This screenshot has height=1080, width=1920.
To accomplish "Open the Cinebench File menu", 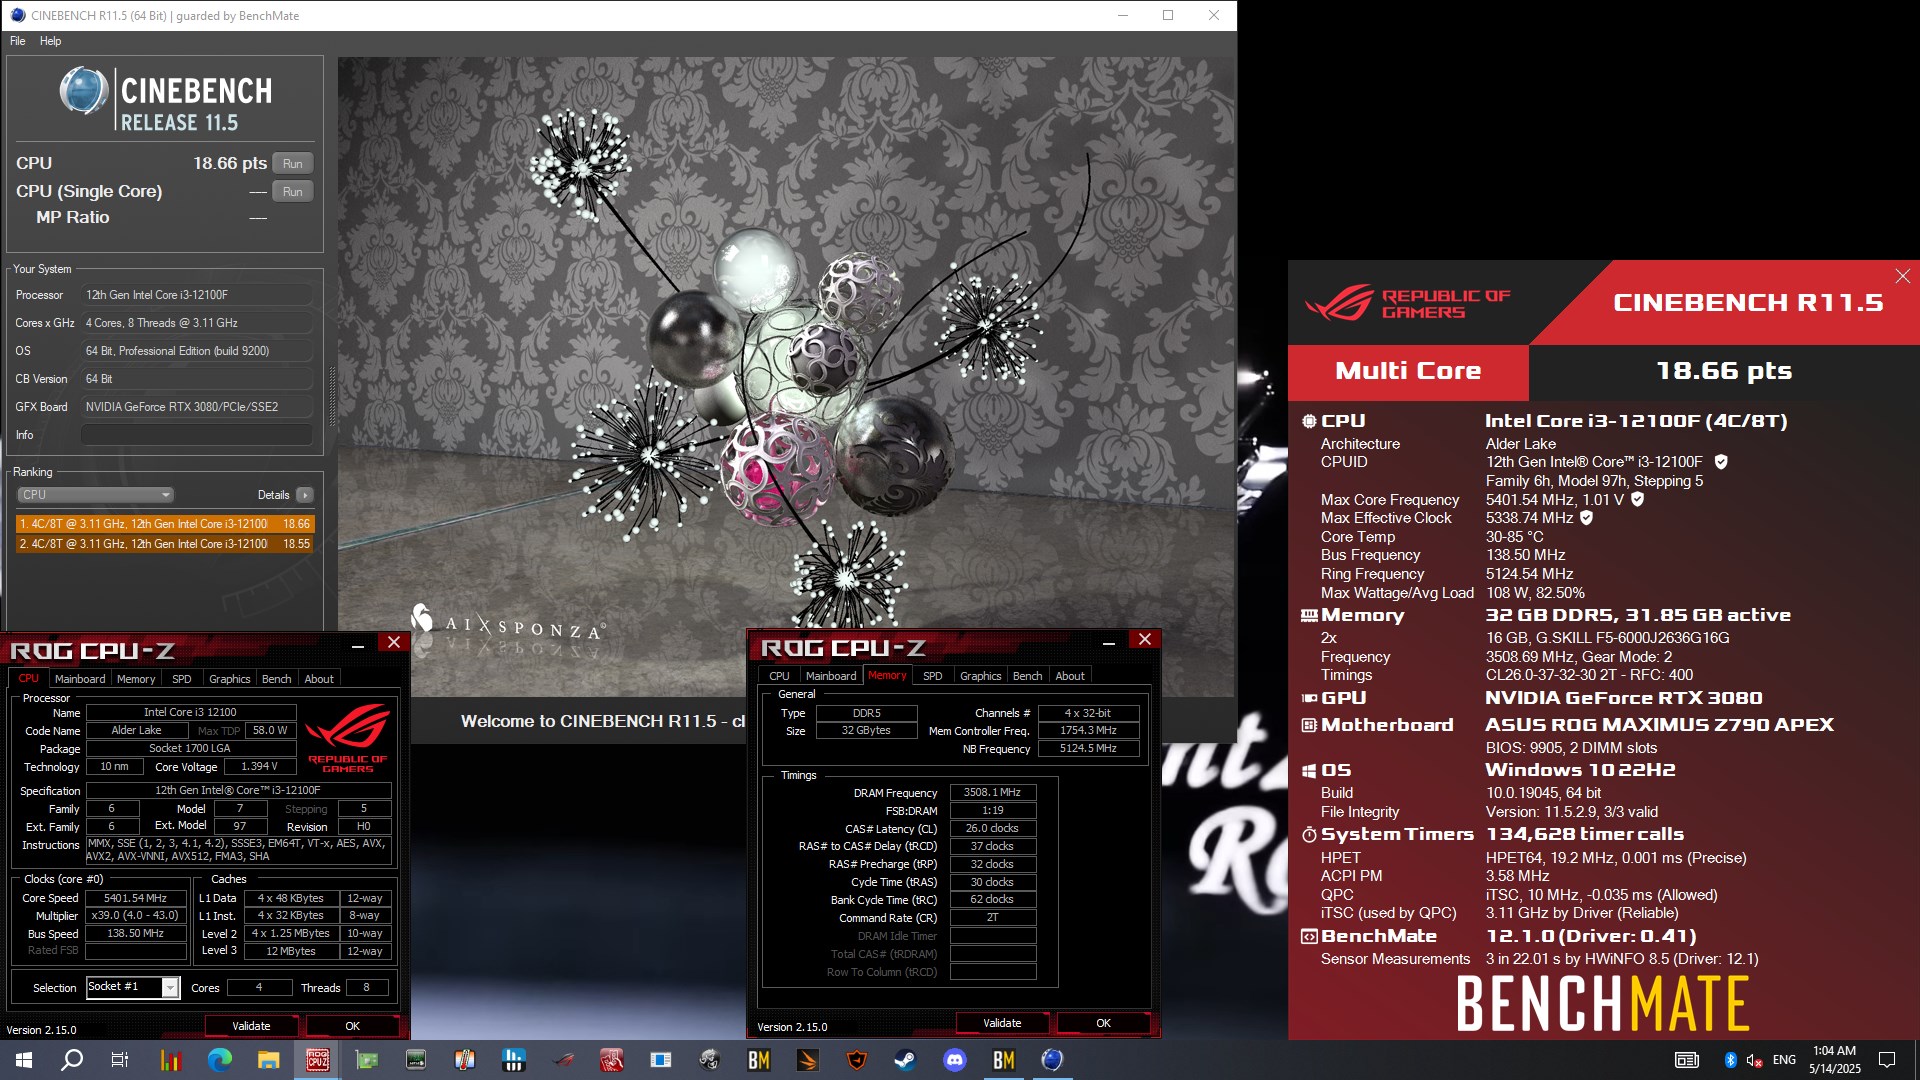I will [x=18, y=41].
